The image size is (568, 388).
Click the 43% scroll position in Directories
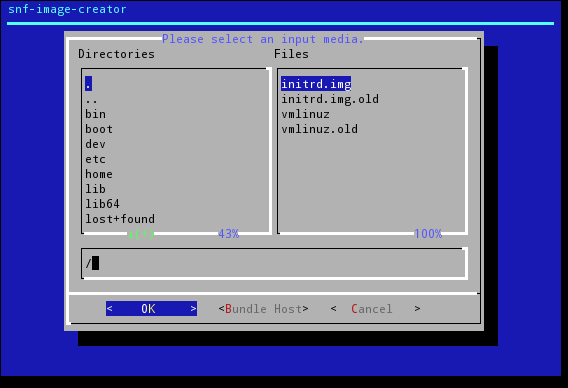[229, 234]
